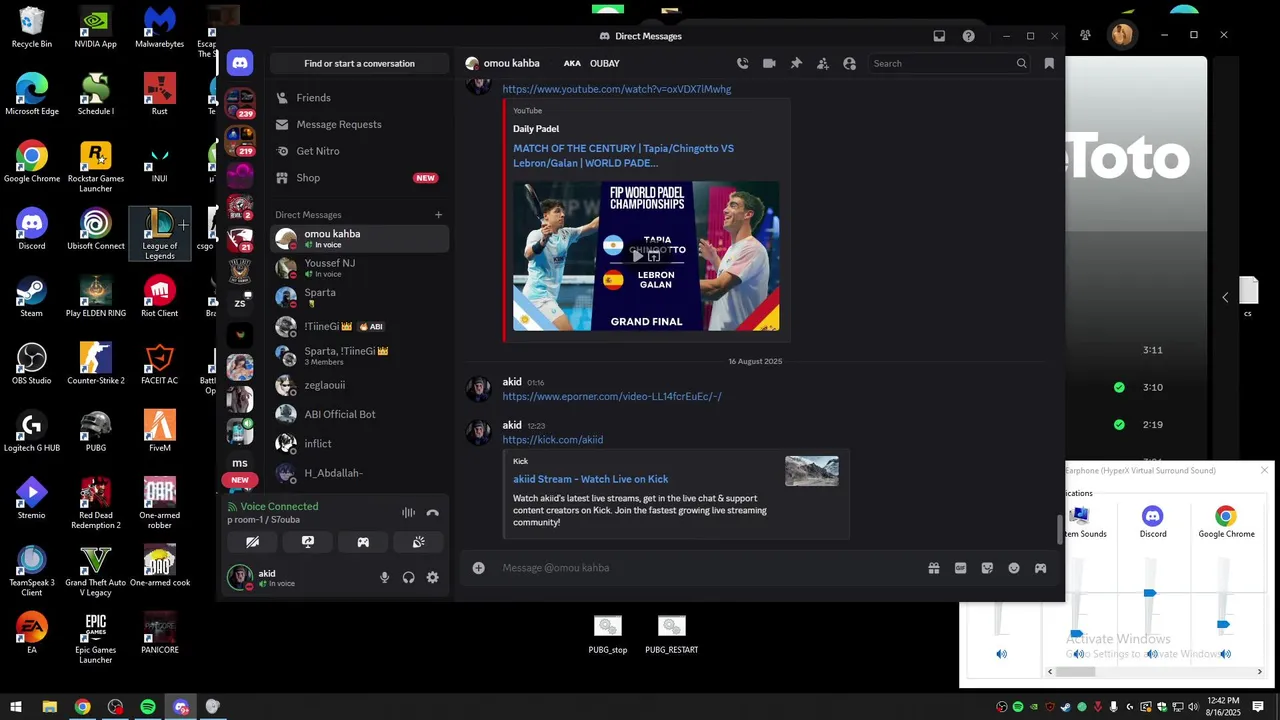Open group DM Sparta, !TiineGi

coord(359,356)
